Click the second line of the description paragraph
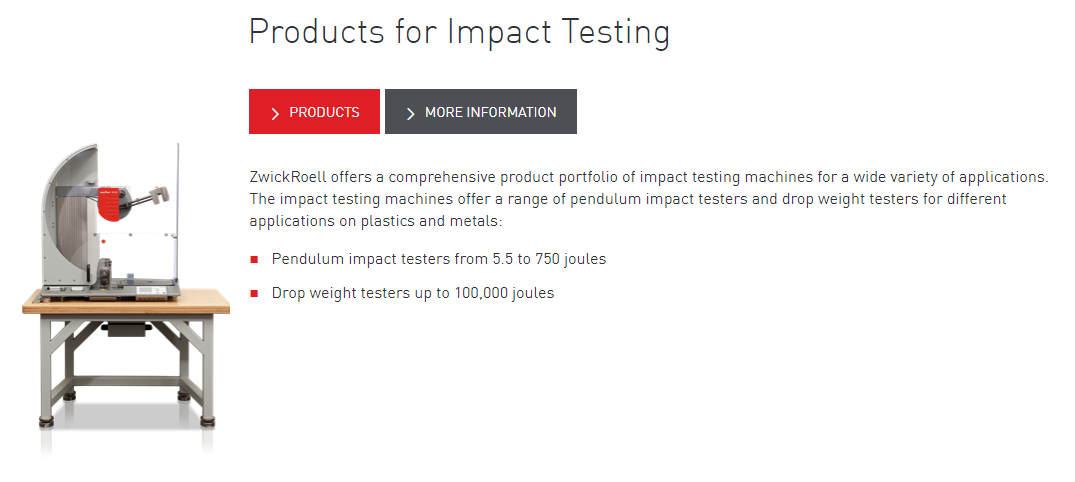This screenshot has width=1075, height=482. pyautogui.click(x=627, y=199)
